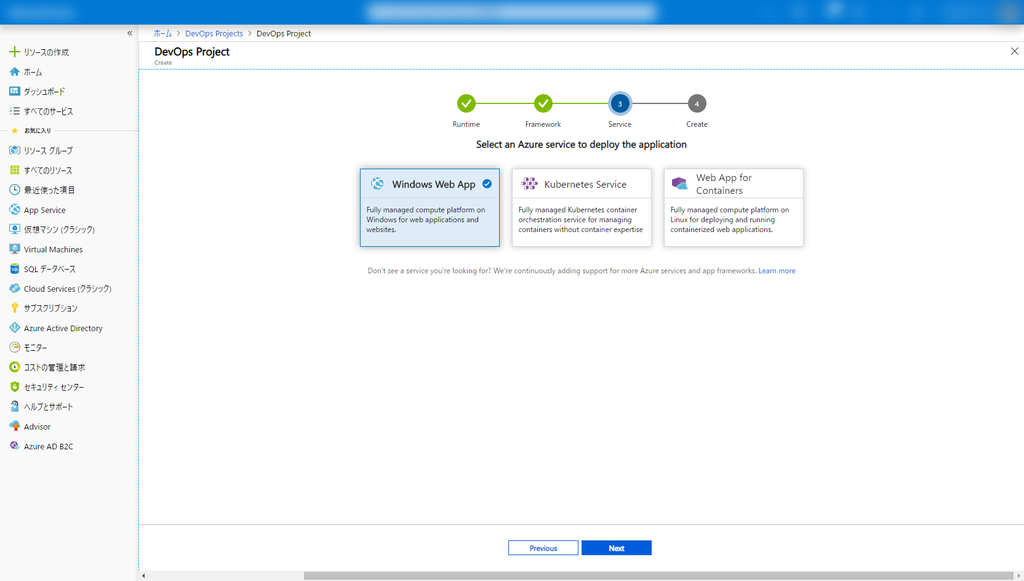Open Subscriptions key icon
The height and width of the screenshot is (581, 1024).
(14, 307)
